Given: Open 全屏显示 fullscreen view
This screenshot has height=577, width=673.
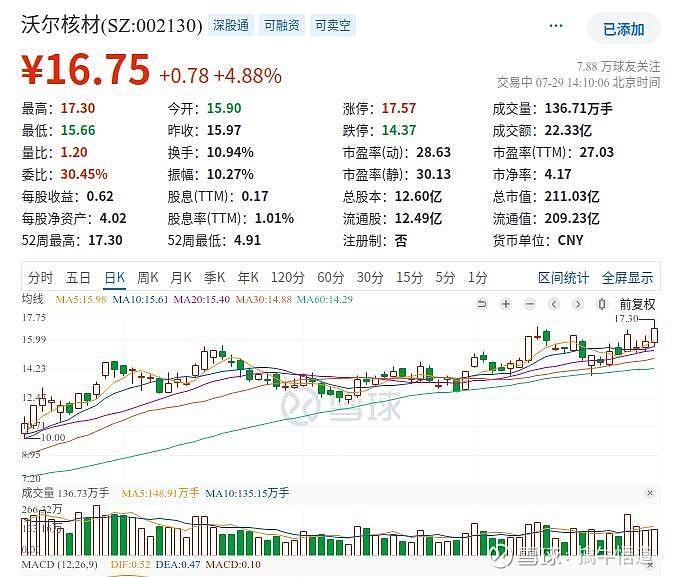Looking at the screenshot, I should [628, 278].
